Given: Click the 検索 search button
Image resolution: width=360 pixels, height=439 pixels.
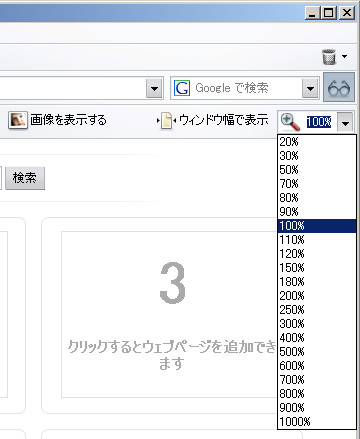Looking at the screenshot, I should pos(25,178).
